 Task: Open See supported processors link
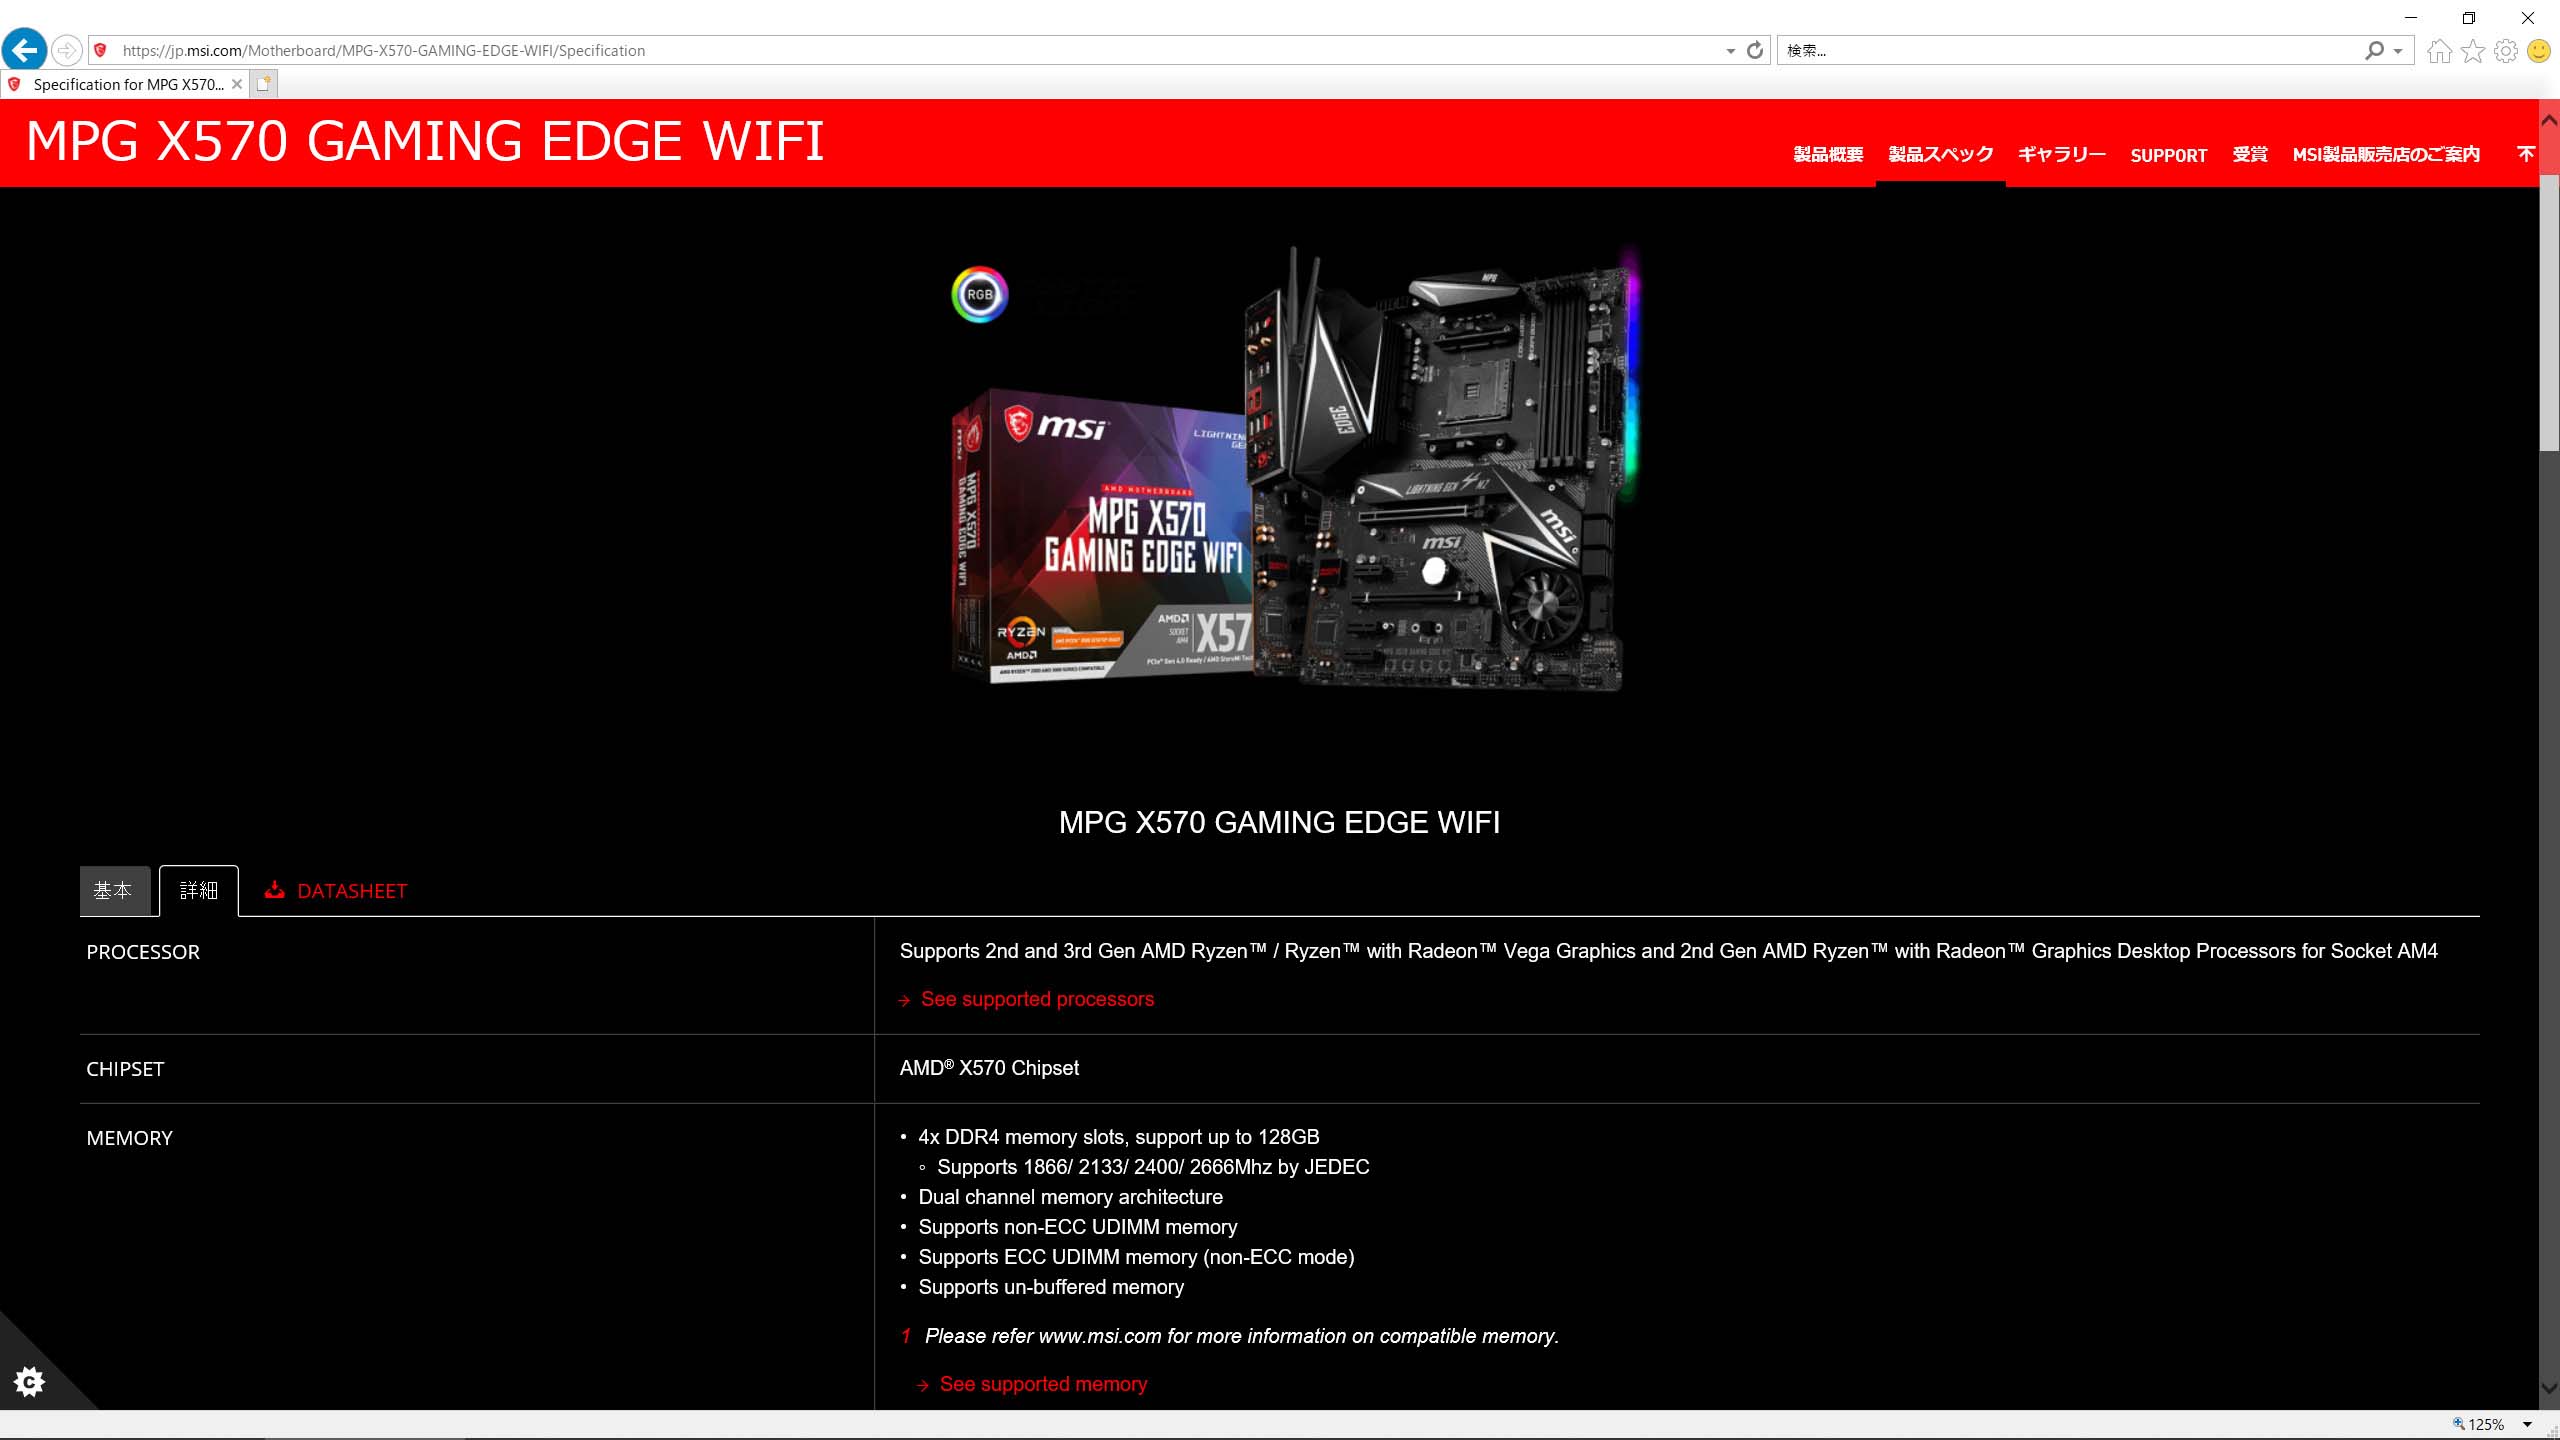click(1037, 999)
